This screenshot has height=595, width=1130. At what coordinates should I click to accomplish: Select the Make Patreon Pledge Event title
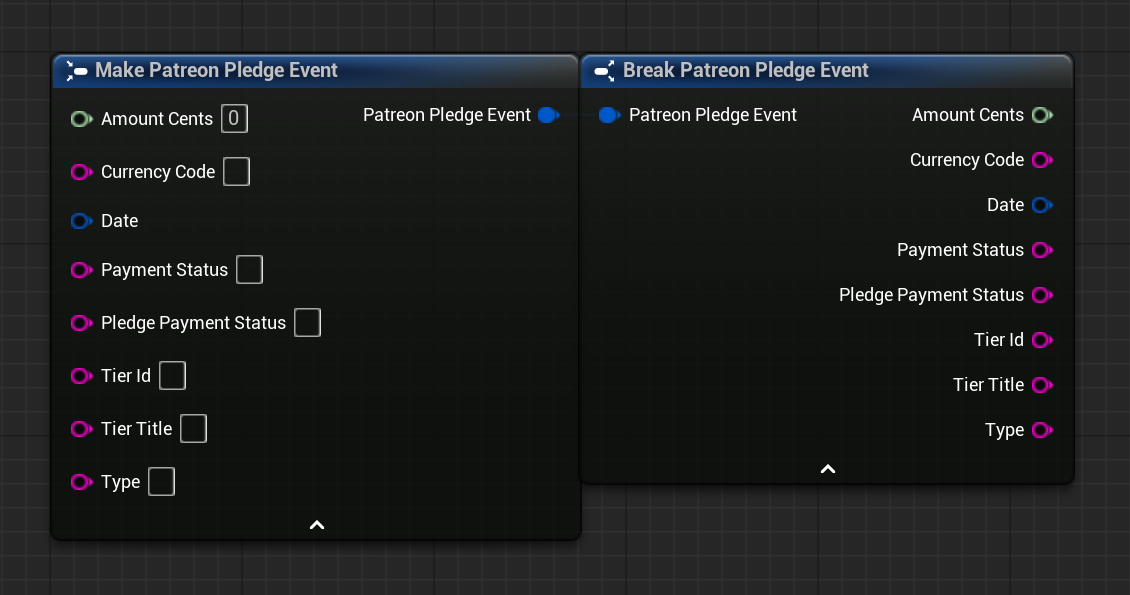coord(216,70)
